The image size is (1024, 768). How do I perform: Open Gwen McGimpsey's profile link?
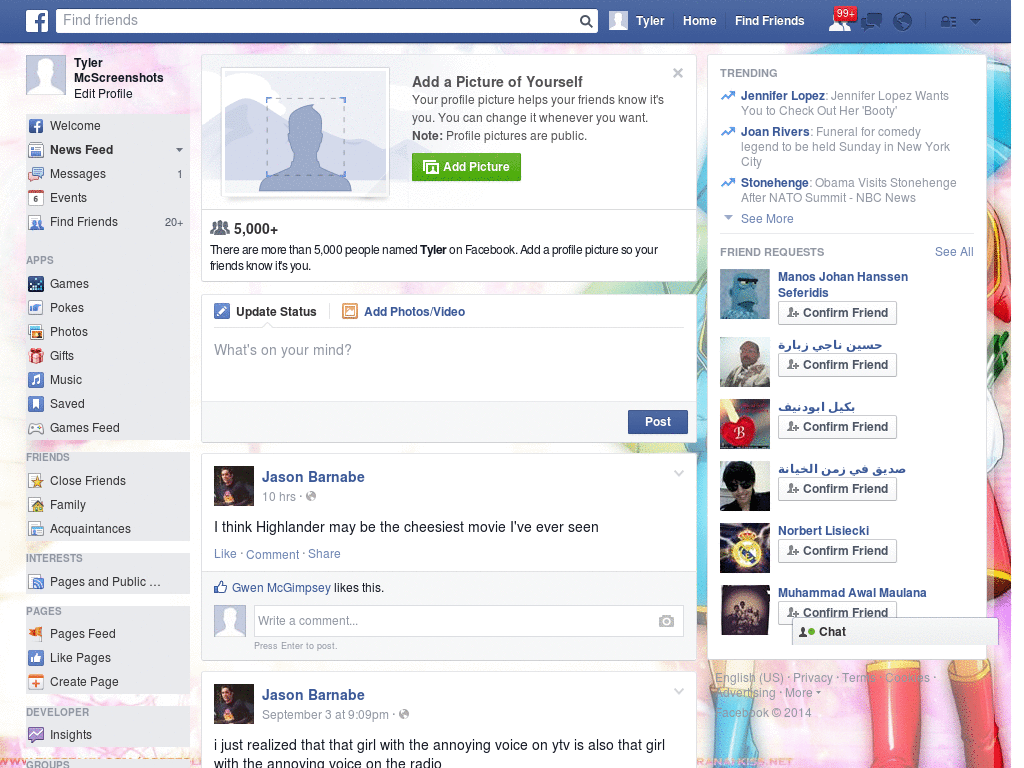pyautogui.click(x=281, y=588)
